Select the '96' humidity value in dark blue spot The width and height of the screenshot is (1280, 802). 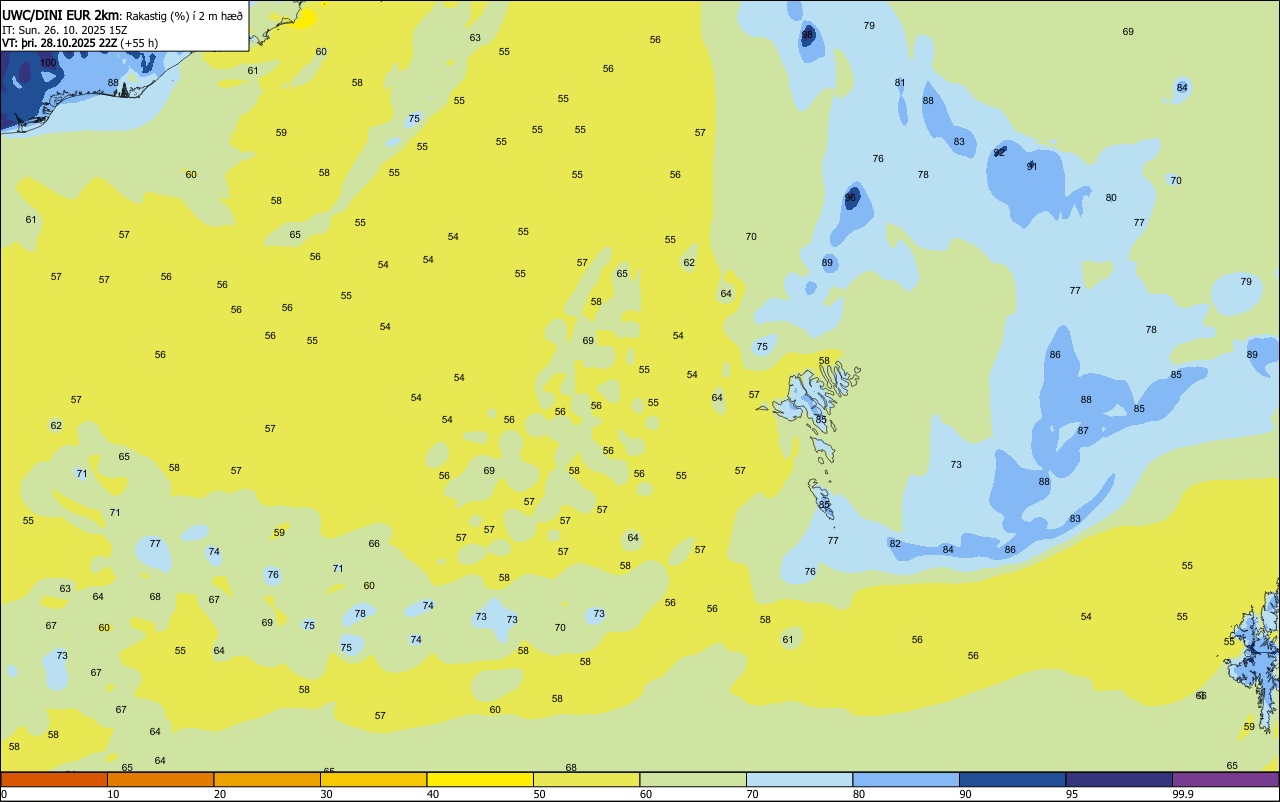(x=851, y=198)
